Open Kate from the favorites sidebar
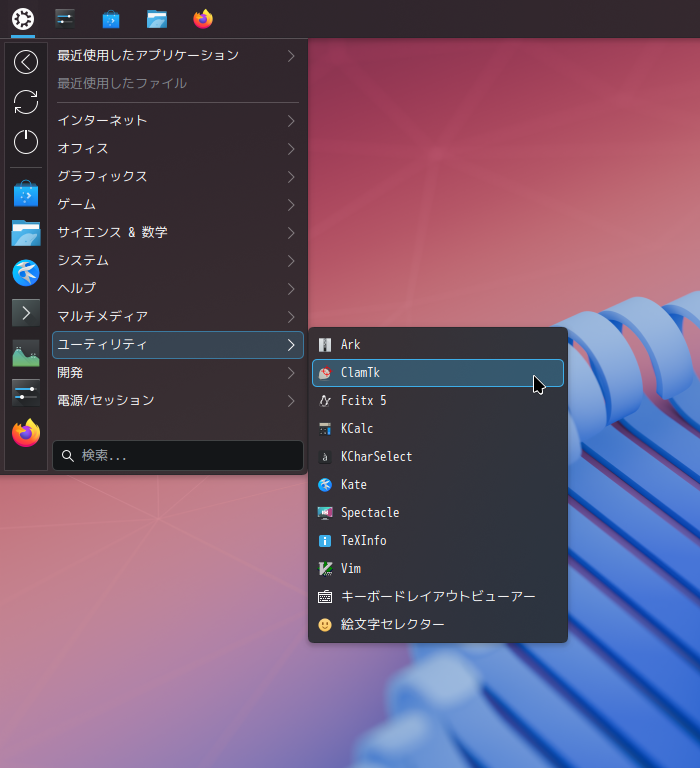 point(26,273)
